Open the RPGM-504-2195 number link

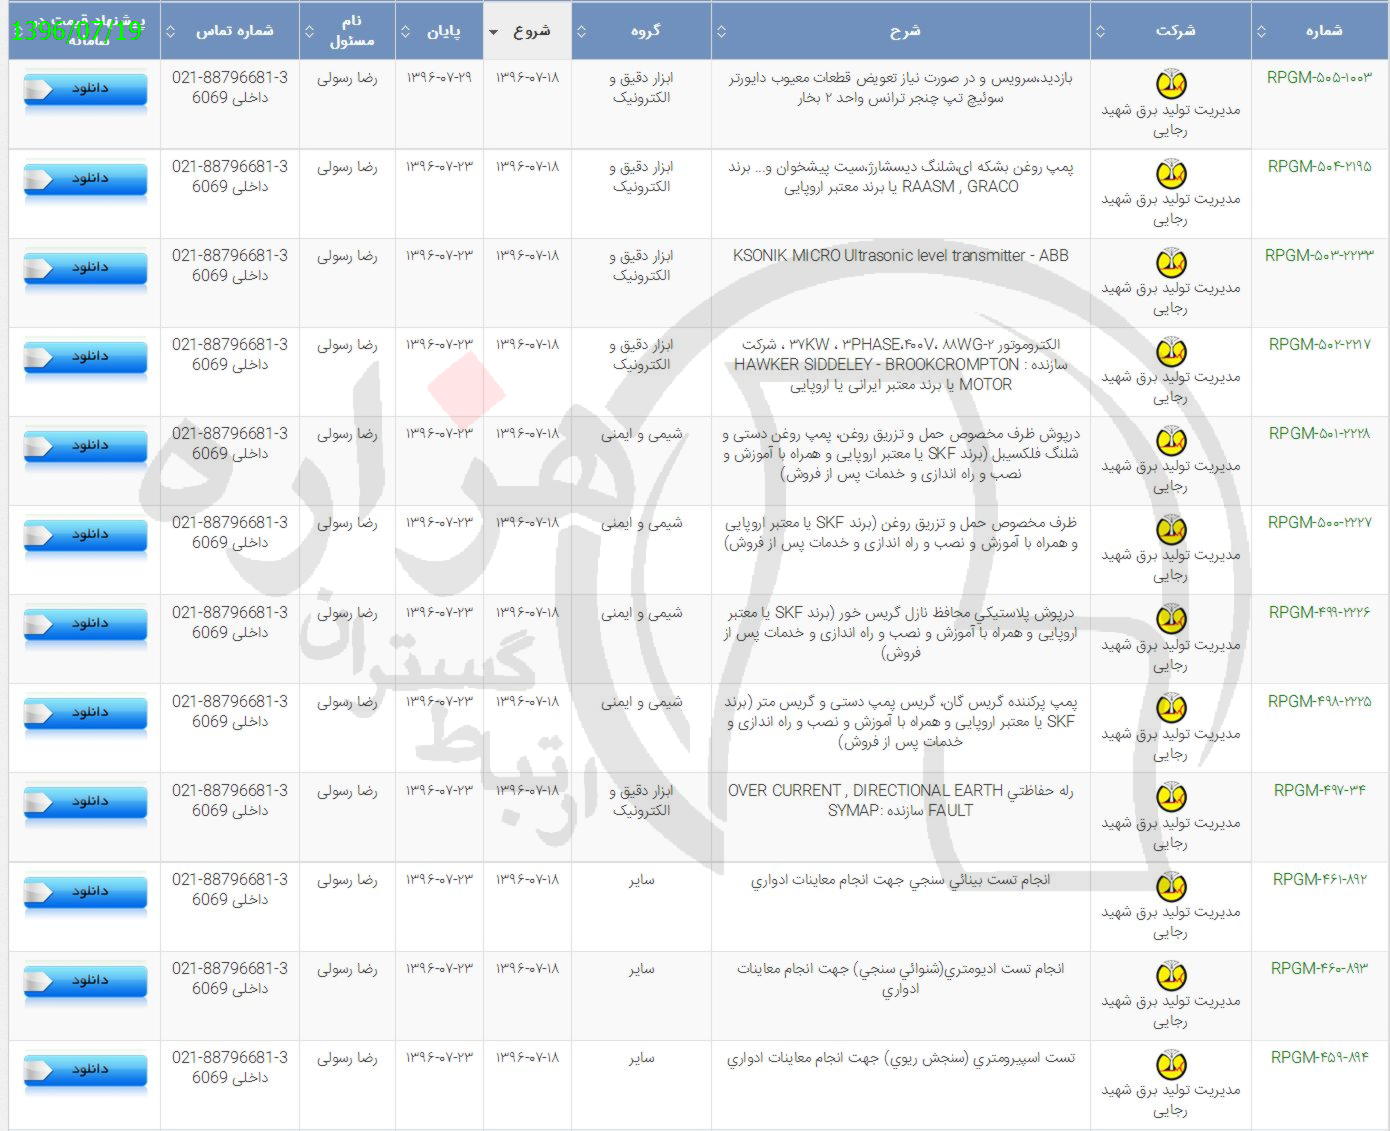[x=1319, y=166]
